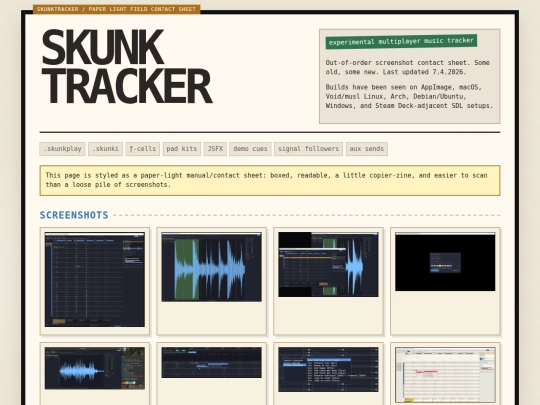View the narrow dark timeline strip screenshot
540x405 pixels.
point(211,363)
